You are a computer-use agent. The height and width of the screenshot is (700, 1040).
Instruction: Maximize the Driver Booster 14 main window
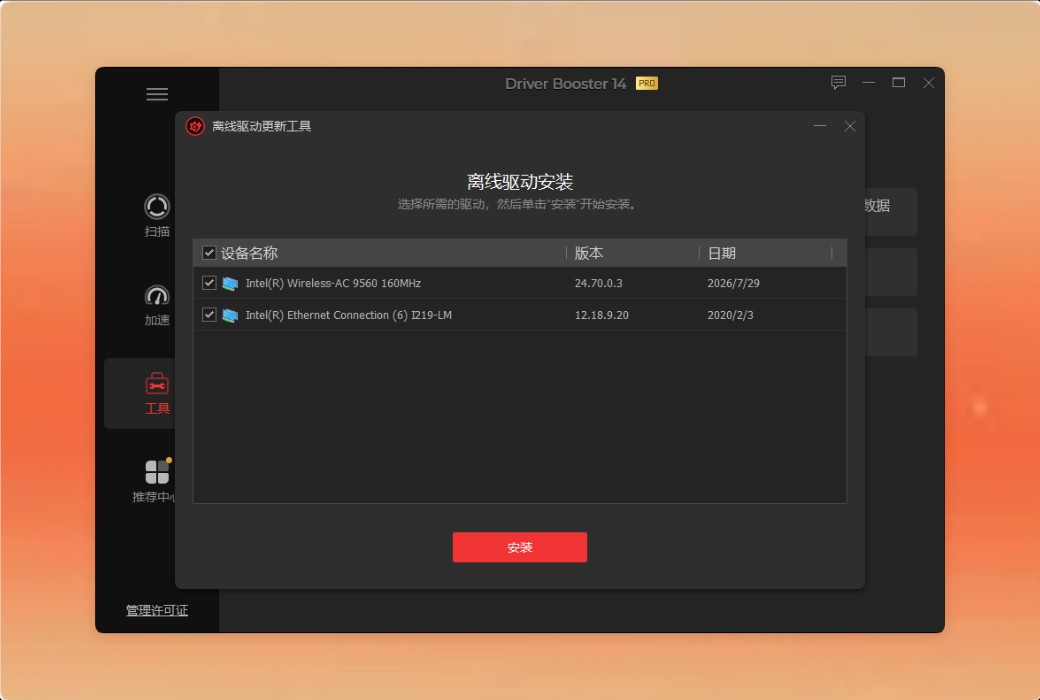899,83
